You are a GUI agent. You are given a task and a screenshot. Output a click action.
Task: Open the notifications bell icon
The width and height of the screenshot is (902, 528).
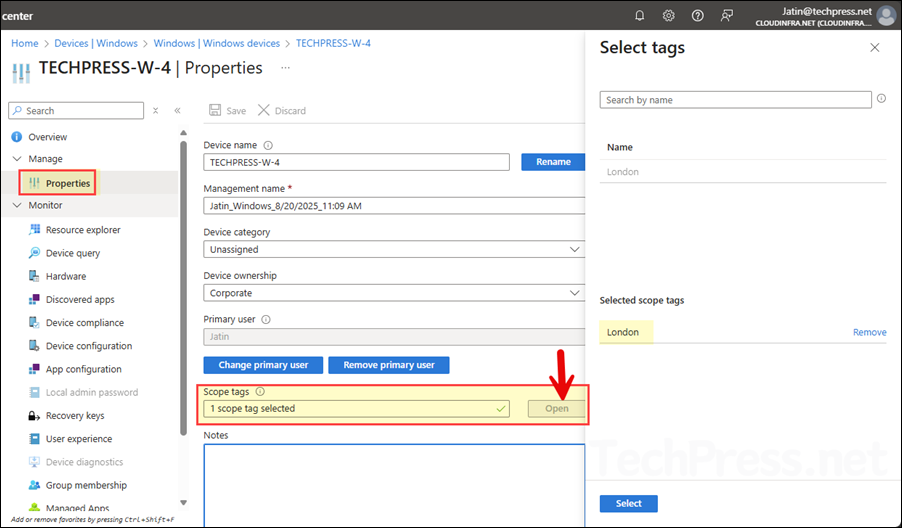tap(639, 16)
